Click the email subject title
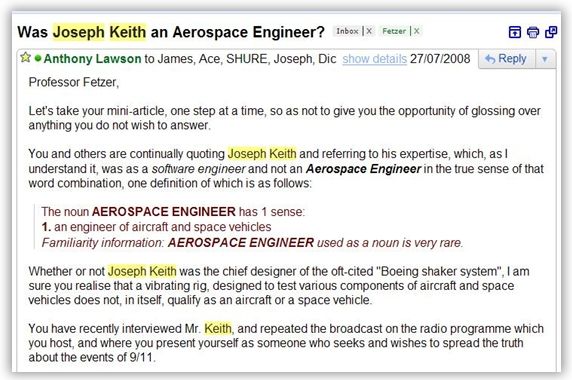The image size is (572, 380). (171, 32)
